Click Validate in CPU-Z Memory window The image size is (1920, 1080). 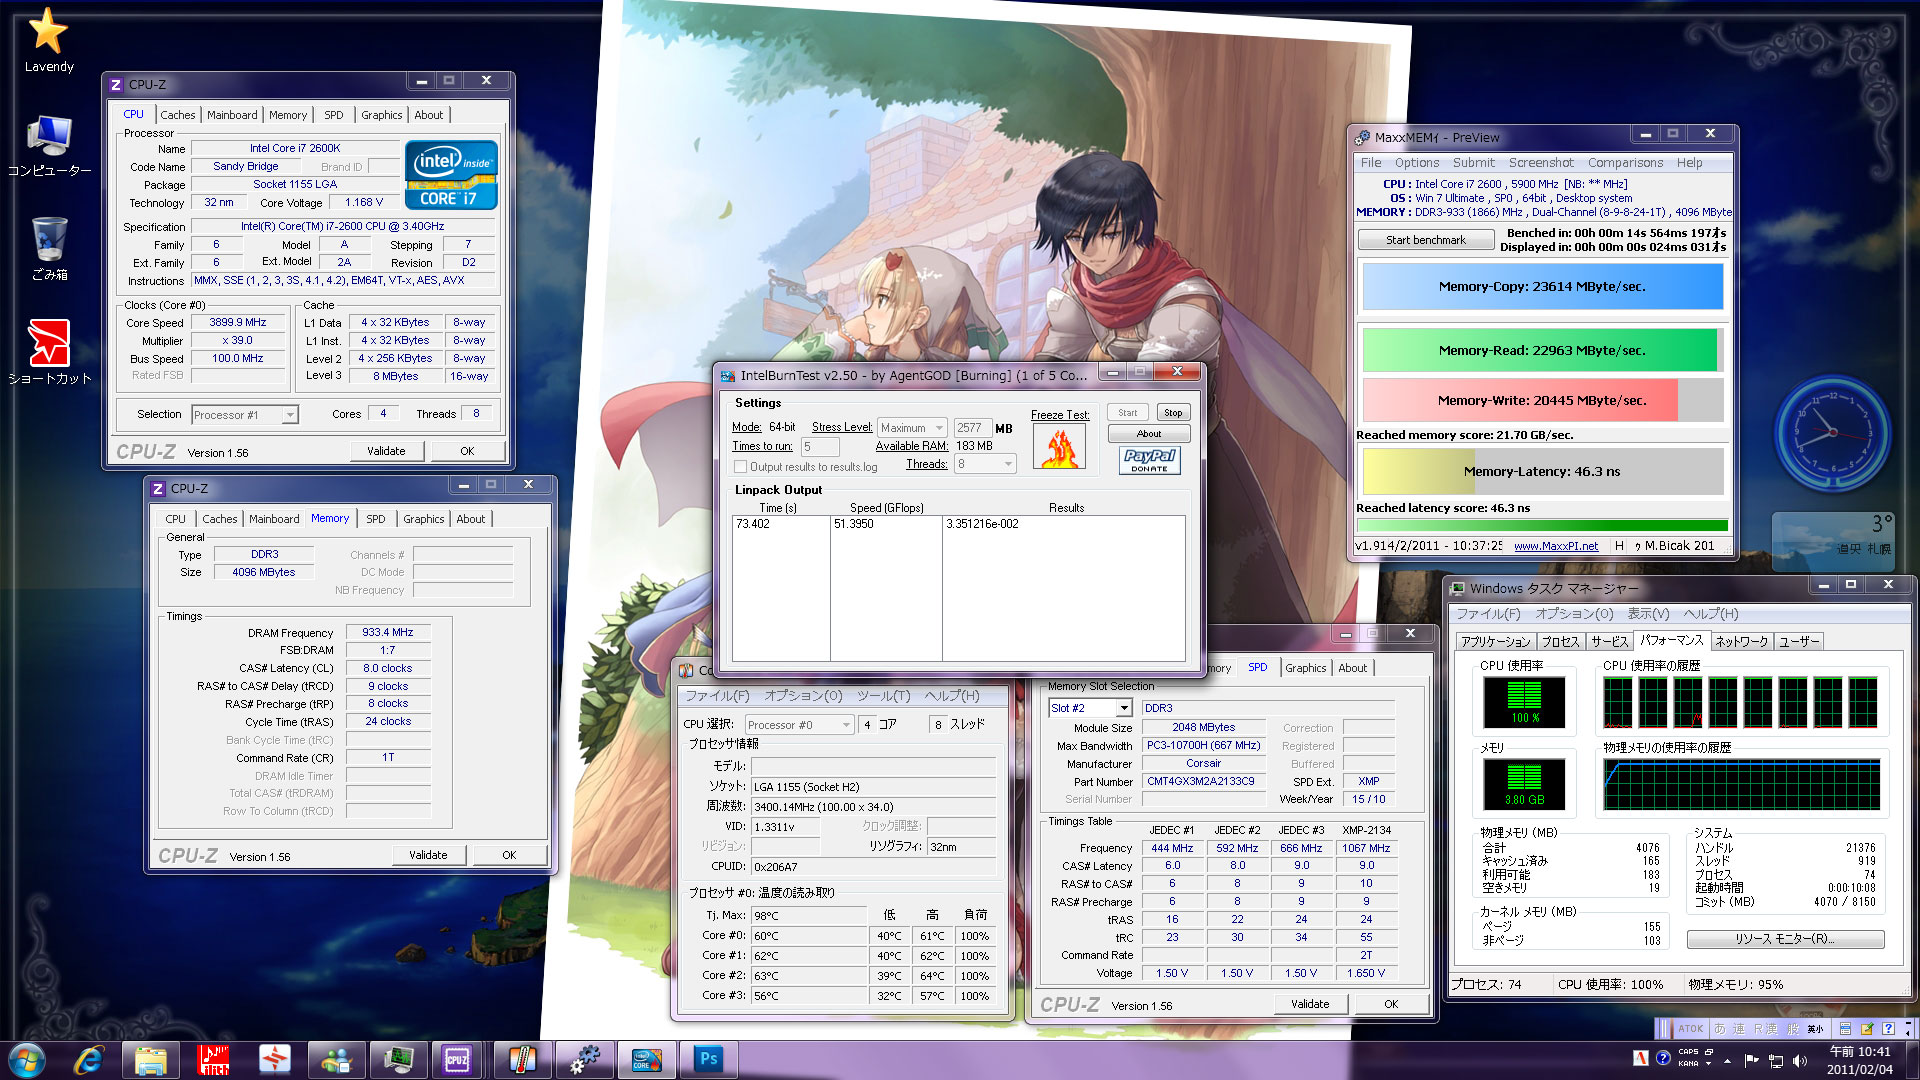[x=428, y=855]
